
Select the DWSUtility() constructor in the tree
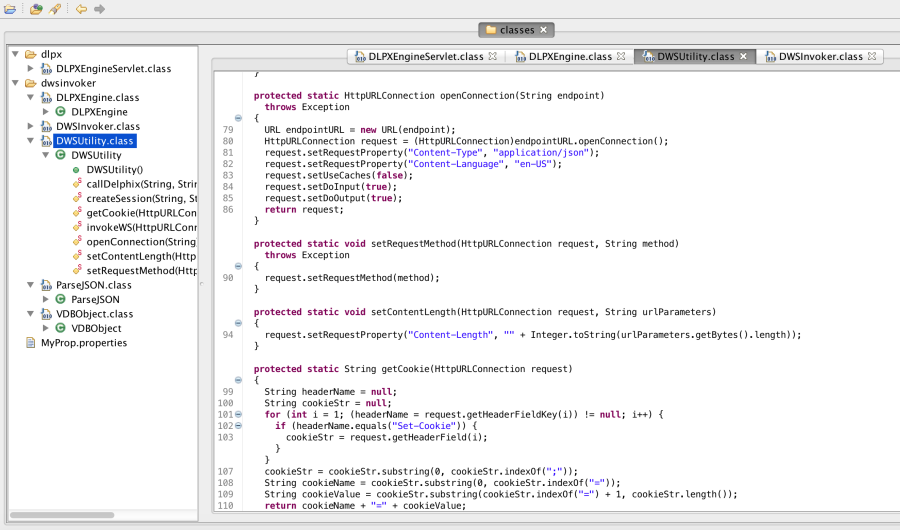(114, 170)
